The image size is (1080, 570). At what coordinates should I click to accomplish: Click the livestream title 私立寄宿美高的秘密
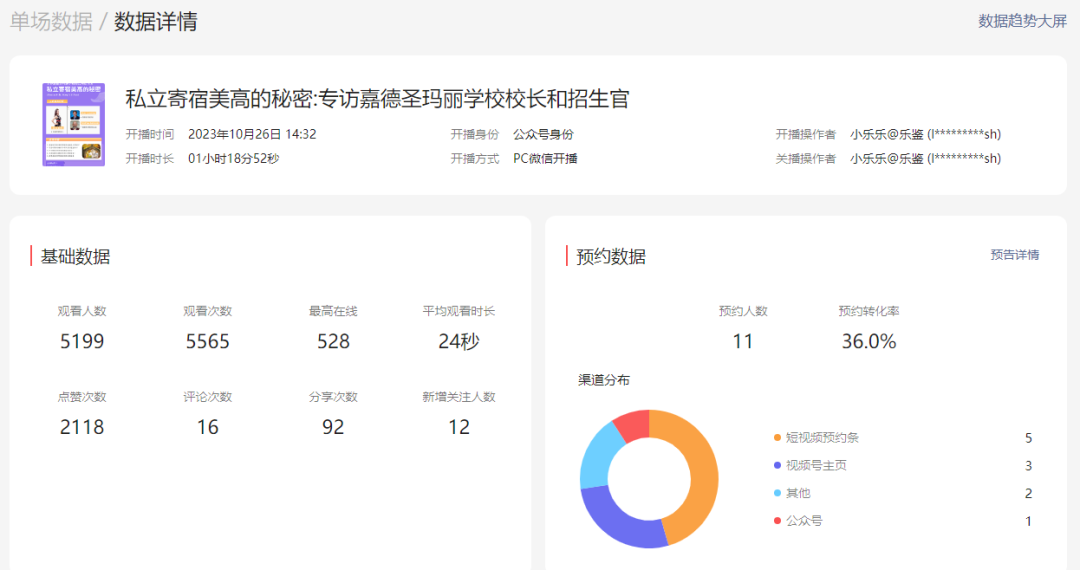pos(377,99)
